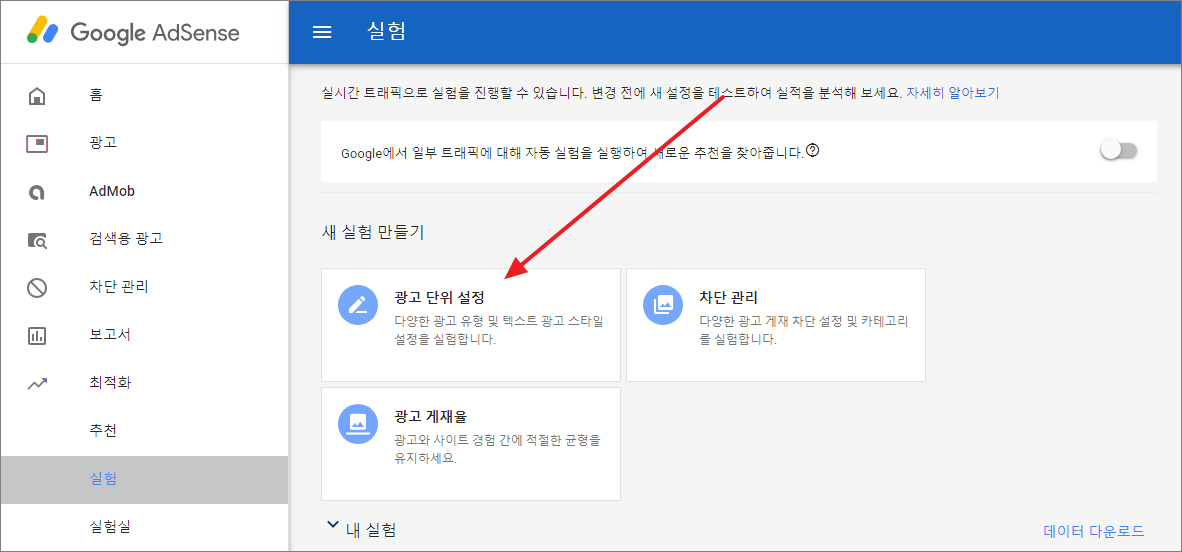The height and width of the screenshot is (552, 1182).
Task: Click the blocking circle icon beside 차단 관리
Action: (x=36, y=288)
